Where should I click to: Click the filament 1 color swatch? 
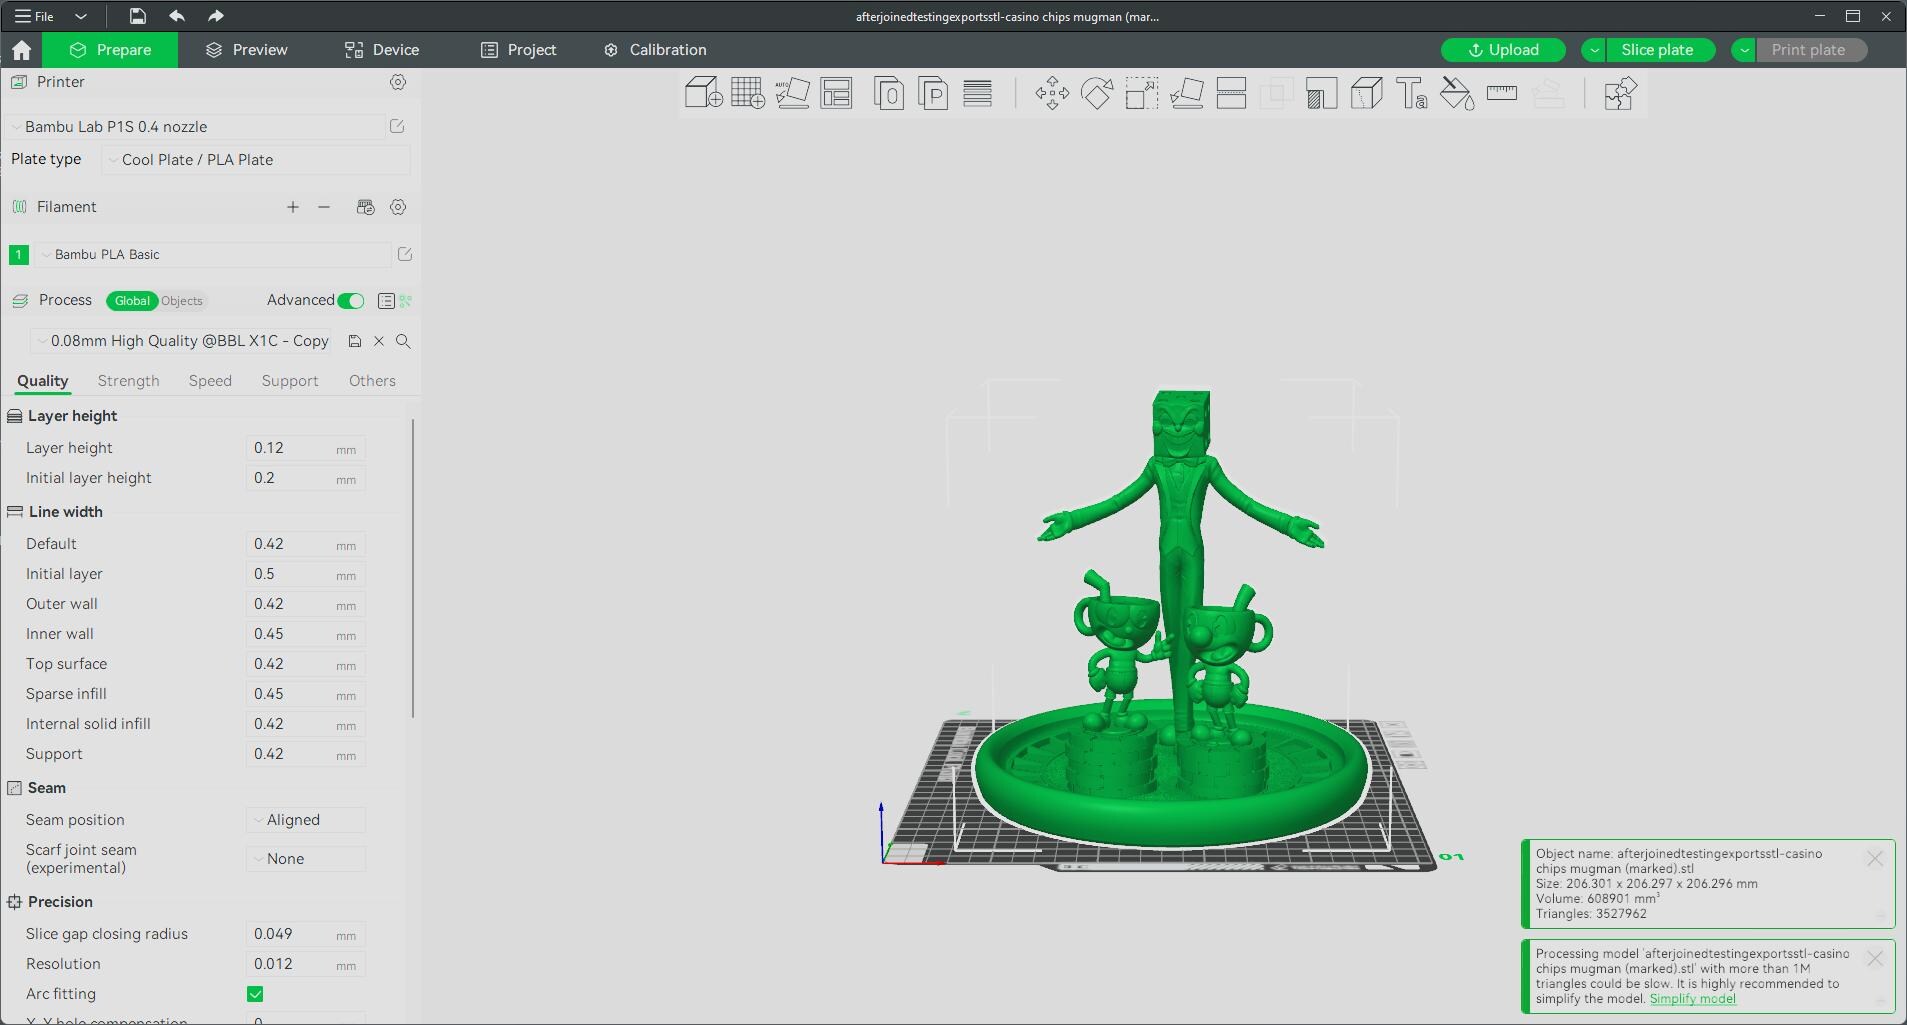pos(18,255)
